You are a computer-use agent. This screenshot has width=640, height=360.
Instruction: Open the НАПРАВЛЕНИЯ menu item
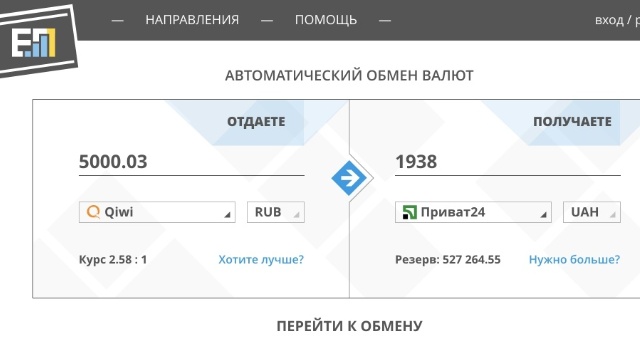click(192, 20)
